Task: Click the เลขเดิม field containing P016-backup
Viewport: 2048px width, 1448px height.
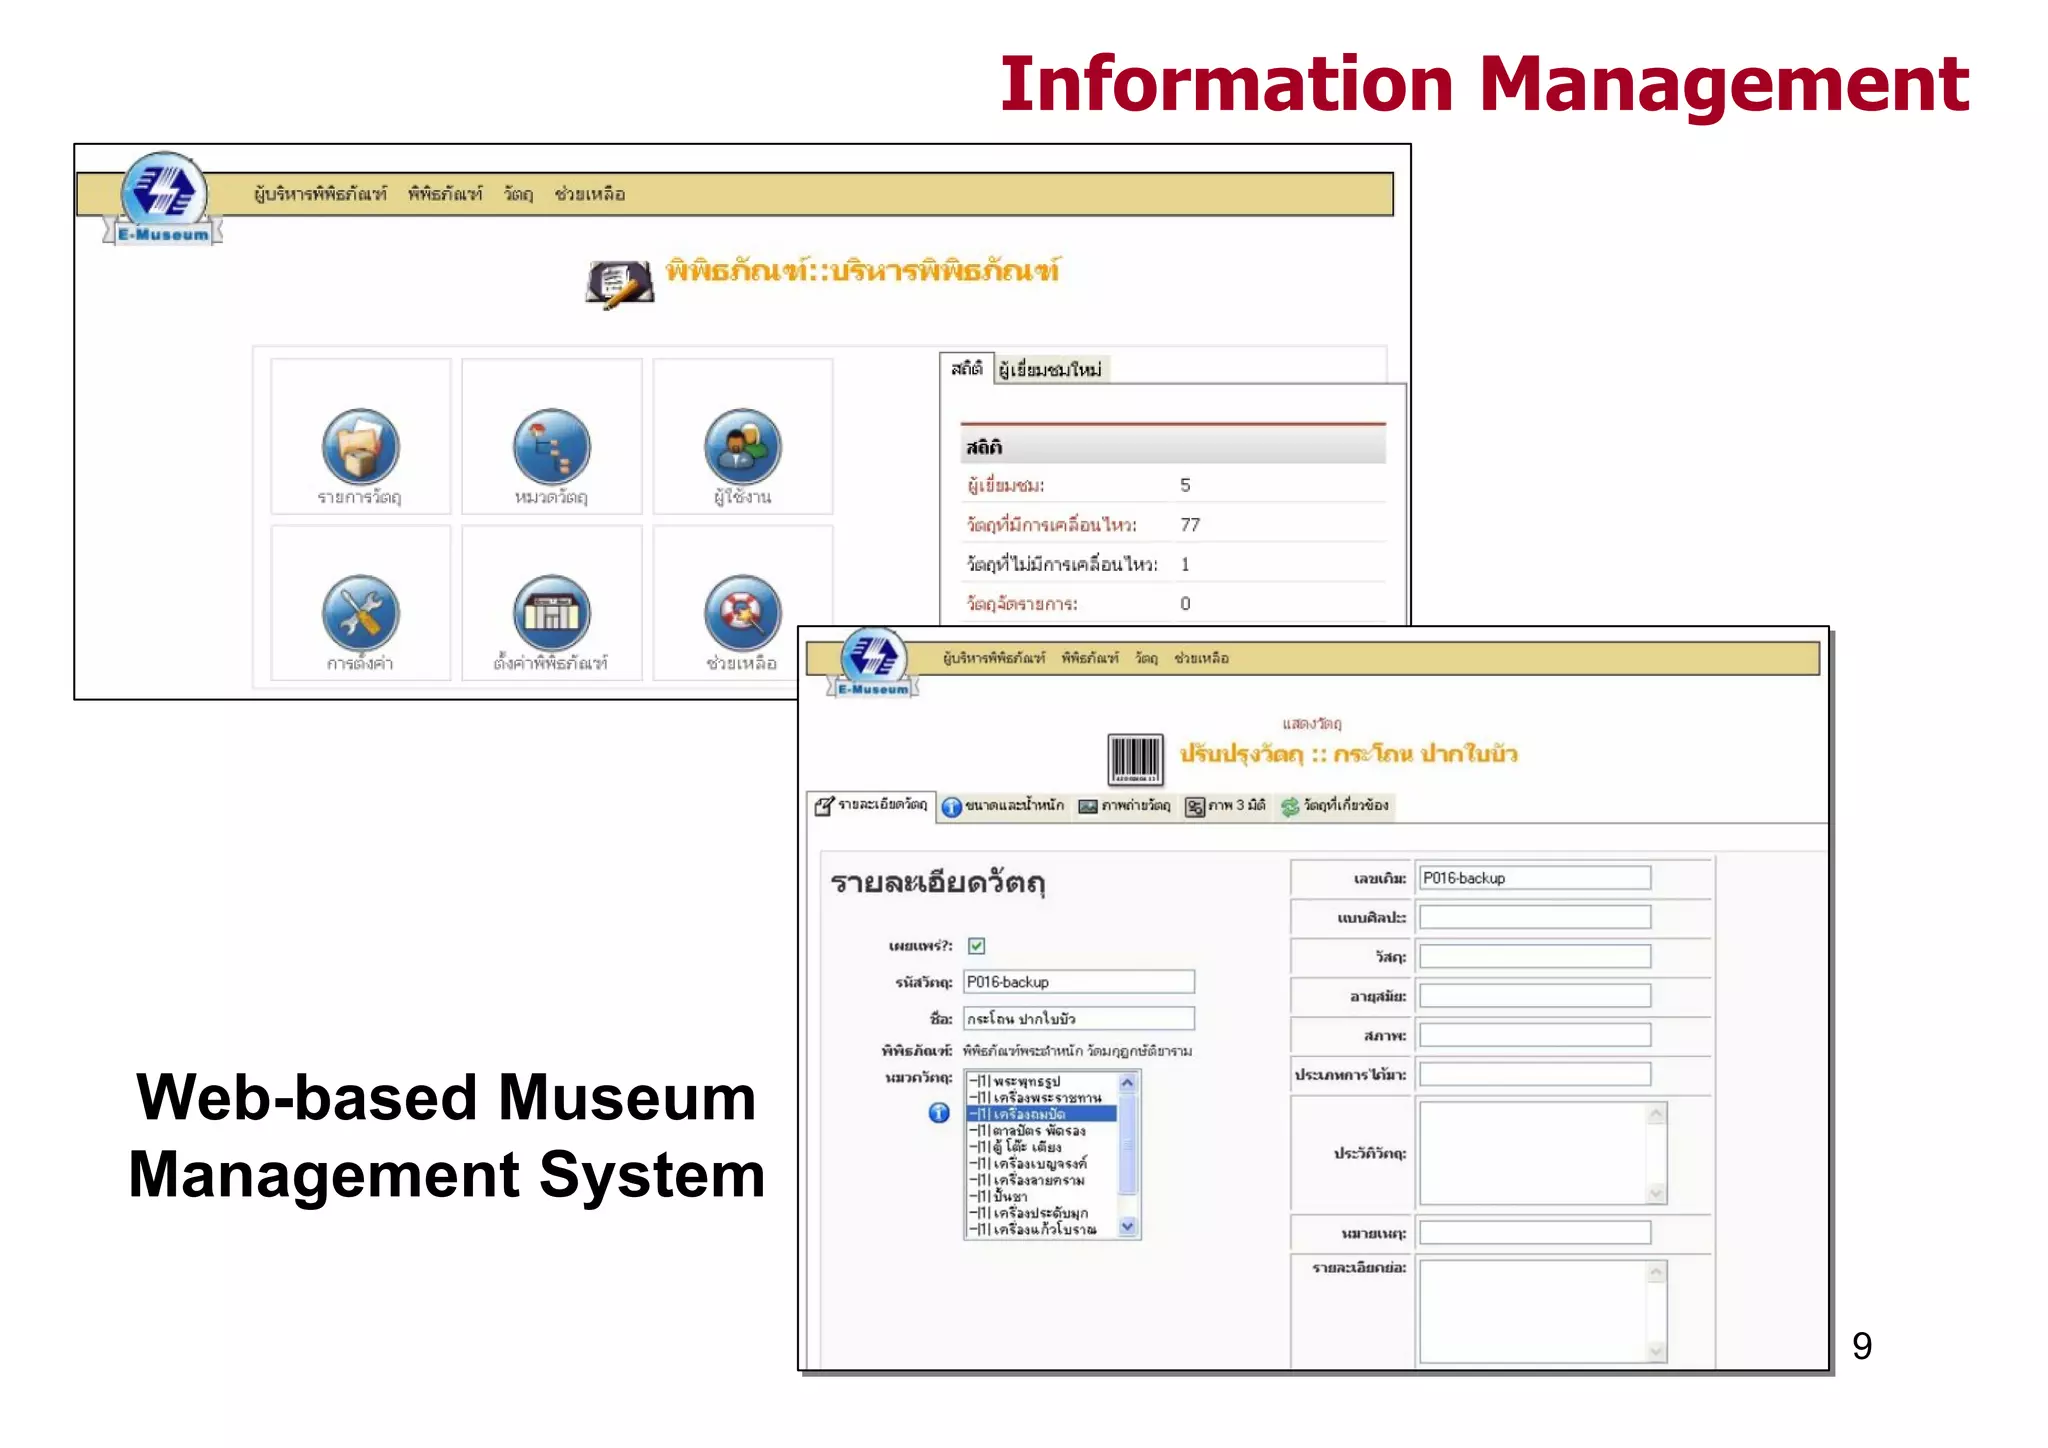Action: (1535, 877)
